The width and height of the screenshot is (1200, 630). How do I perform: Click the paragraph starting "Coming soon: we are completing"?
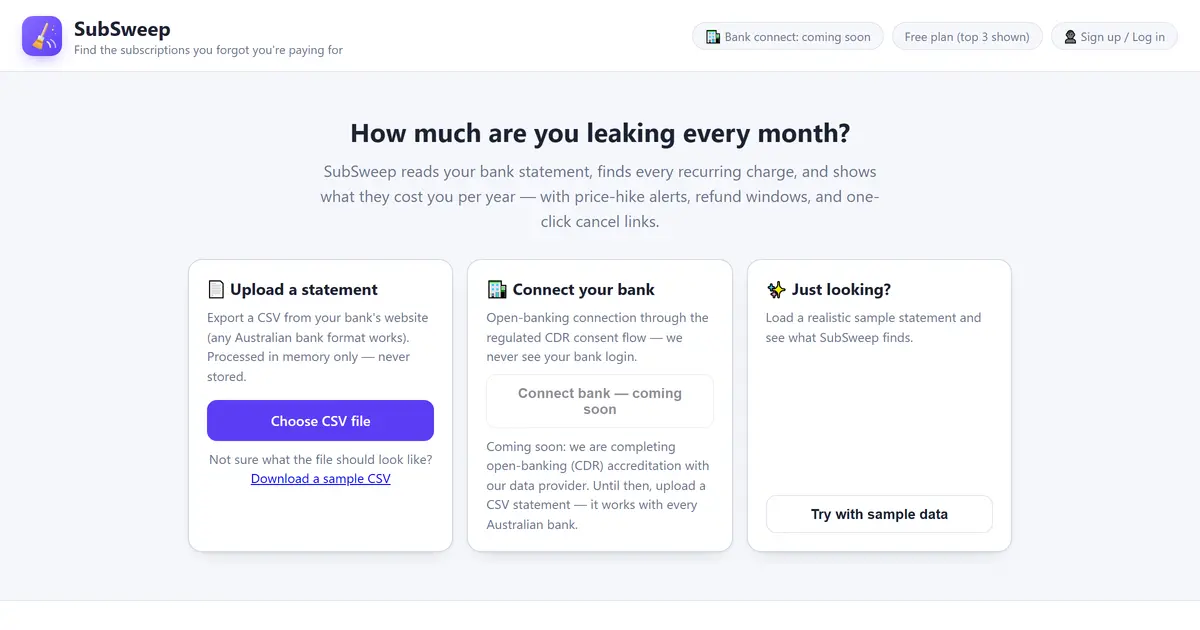click(x=598, y=485)
